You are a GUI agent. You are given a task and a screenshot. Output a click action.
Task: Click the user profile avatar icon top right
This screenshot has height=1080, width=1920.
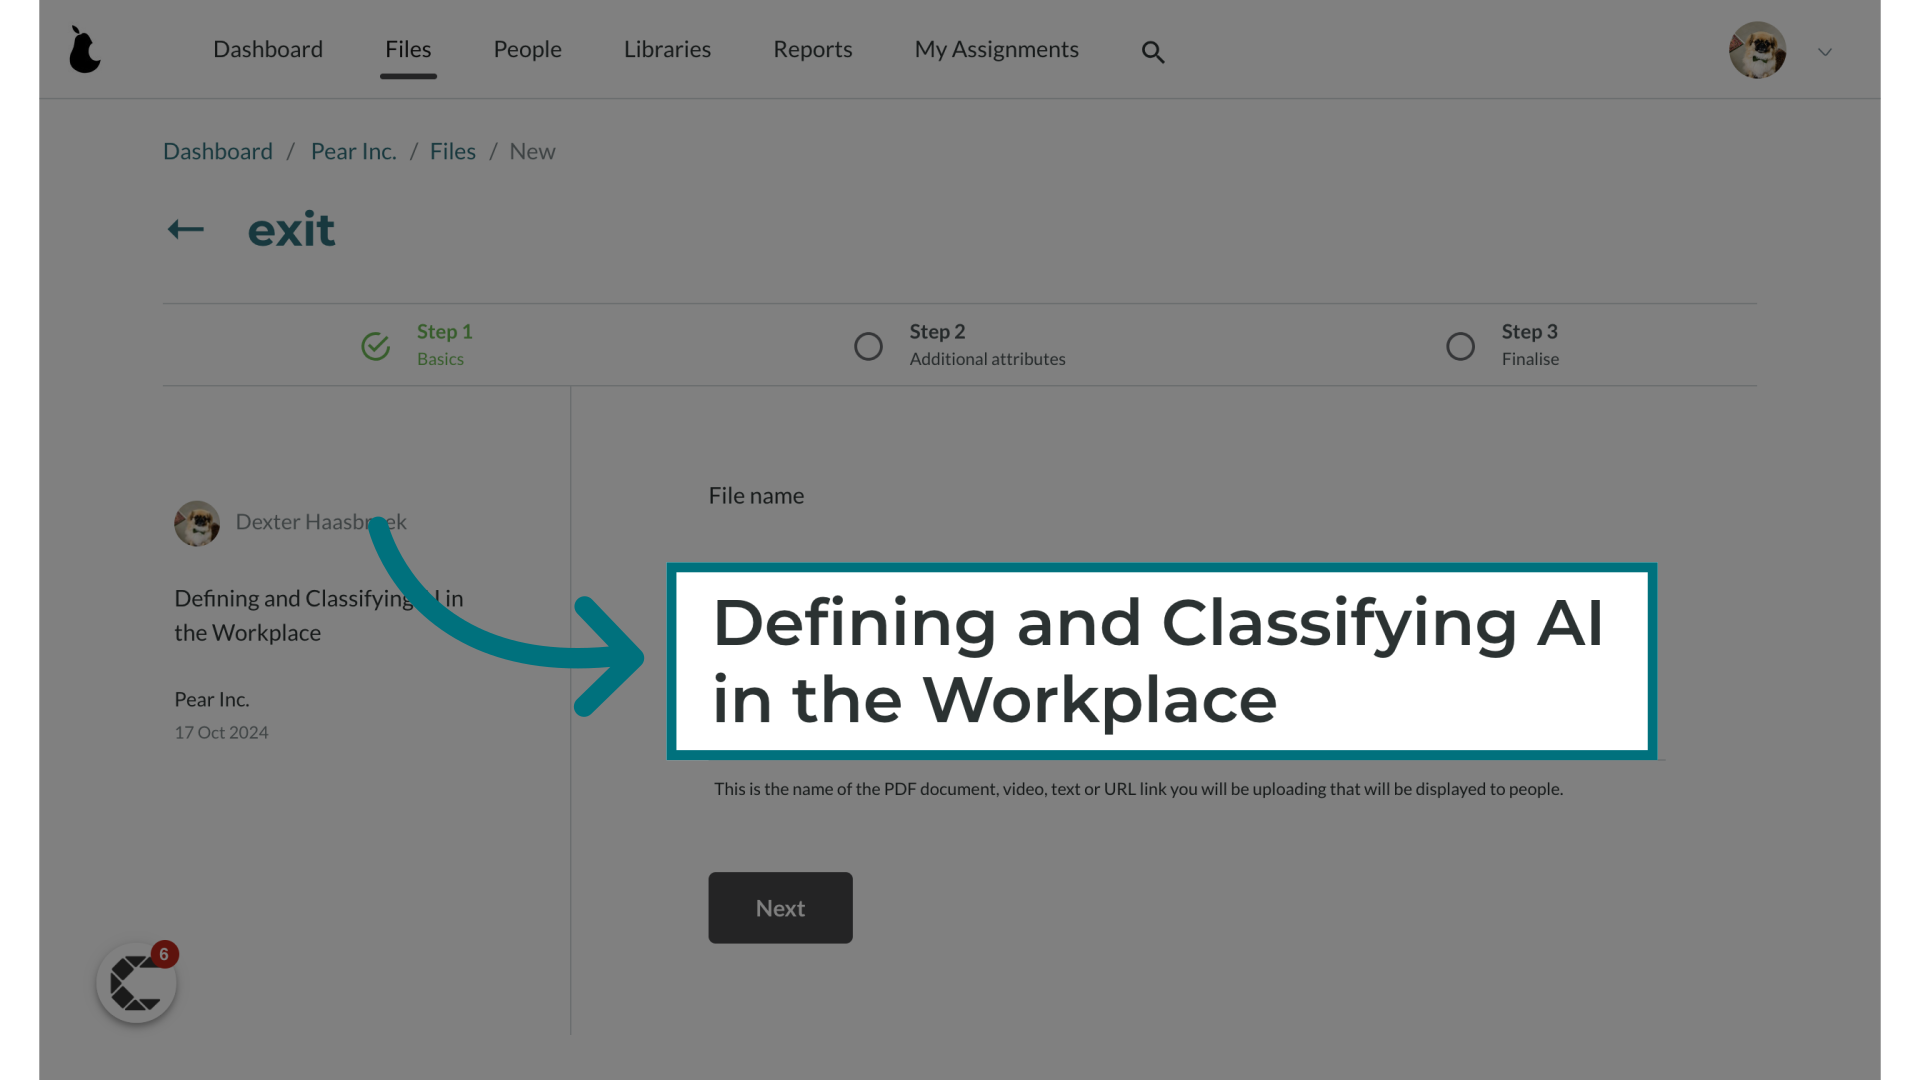coord(1758,50)
